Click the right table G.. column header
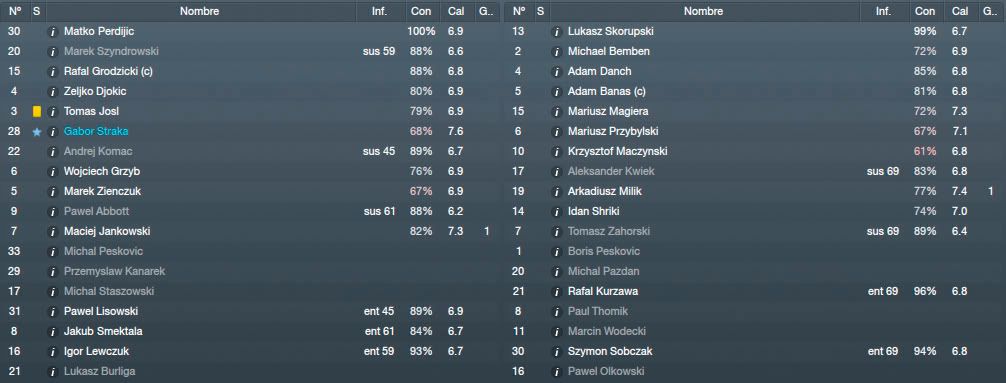 tap(989, 11)
